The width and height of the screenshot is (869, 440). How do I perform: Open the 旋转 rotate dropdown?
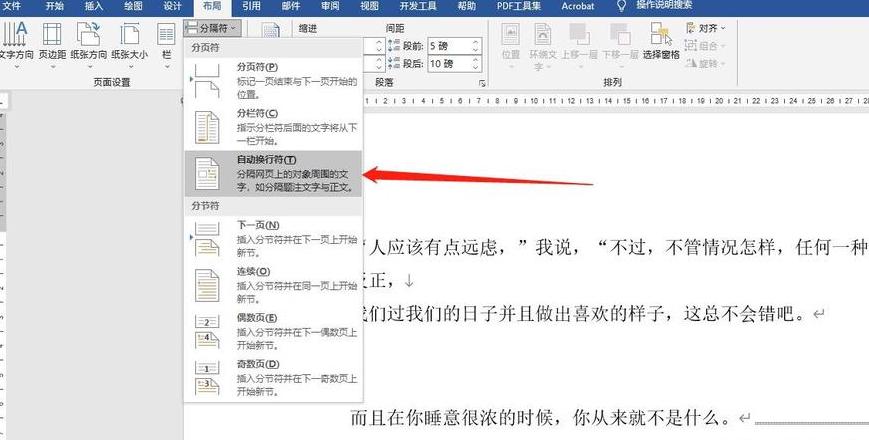tap(705, 63)
